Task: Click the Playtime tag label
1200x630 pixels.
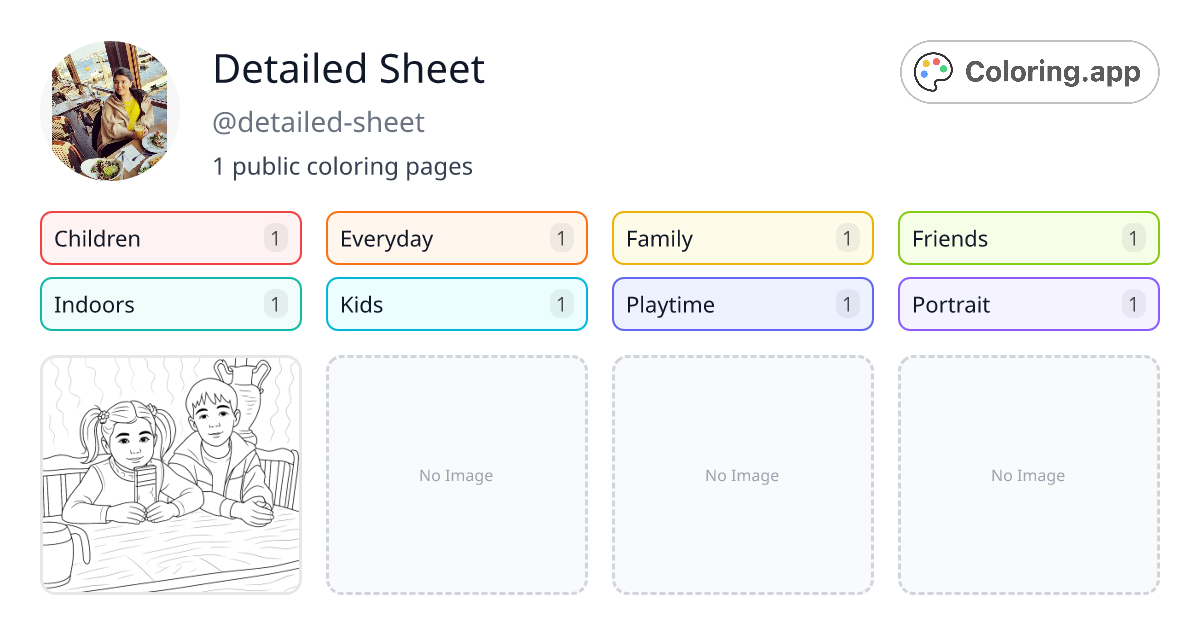Action: coord(669,304)
